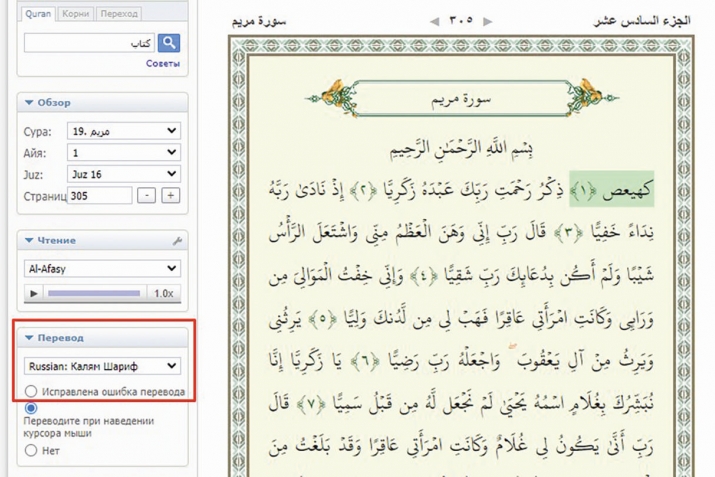Open the Советы link
715x477 pixels.
pyautogui.click(x=163, y=64)
